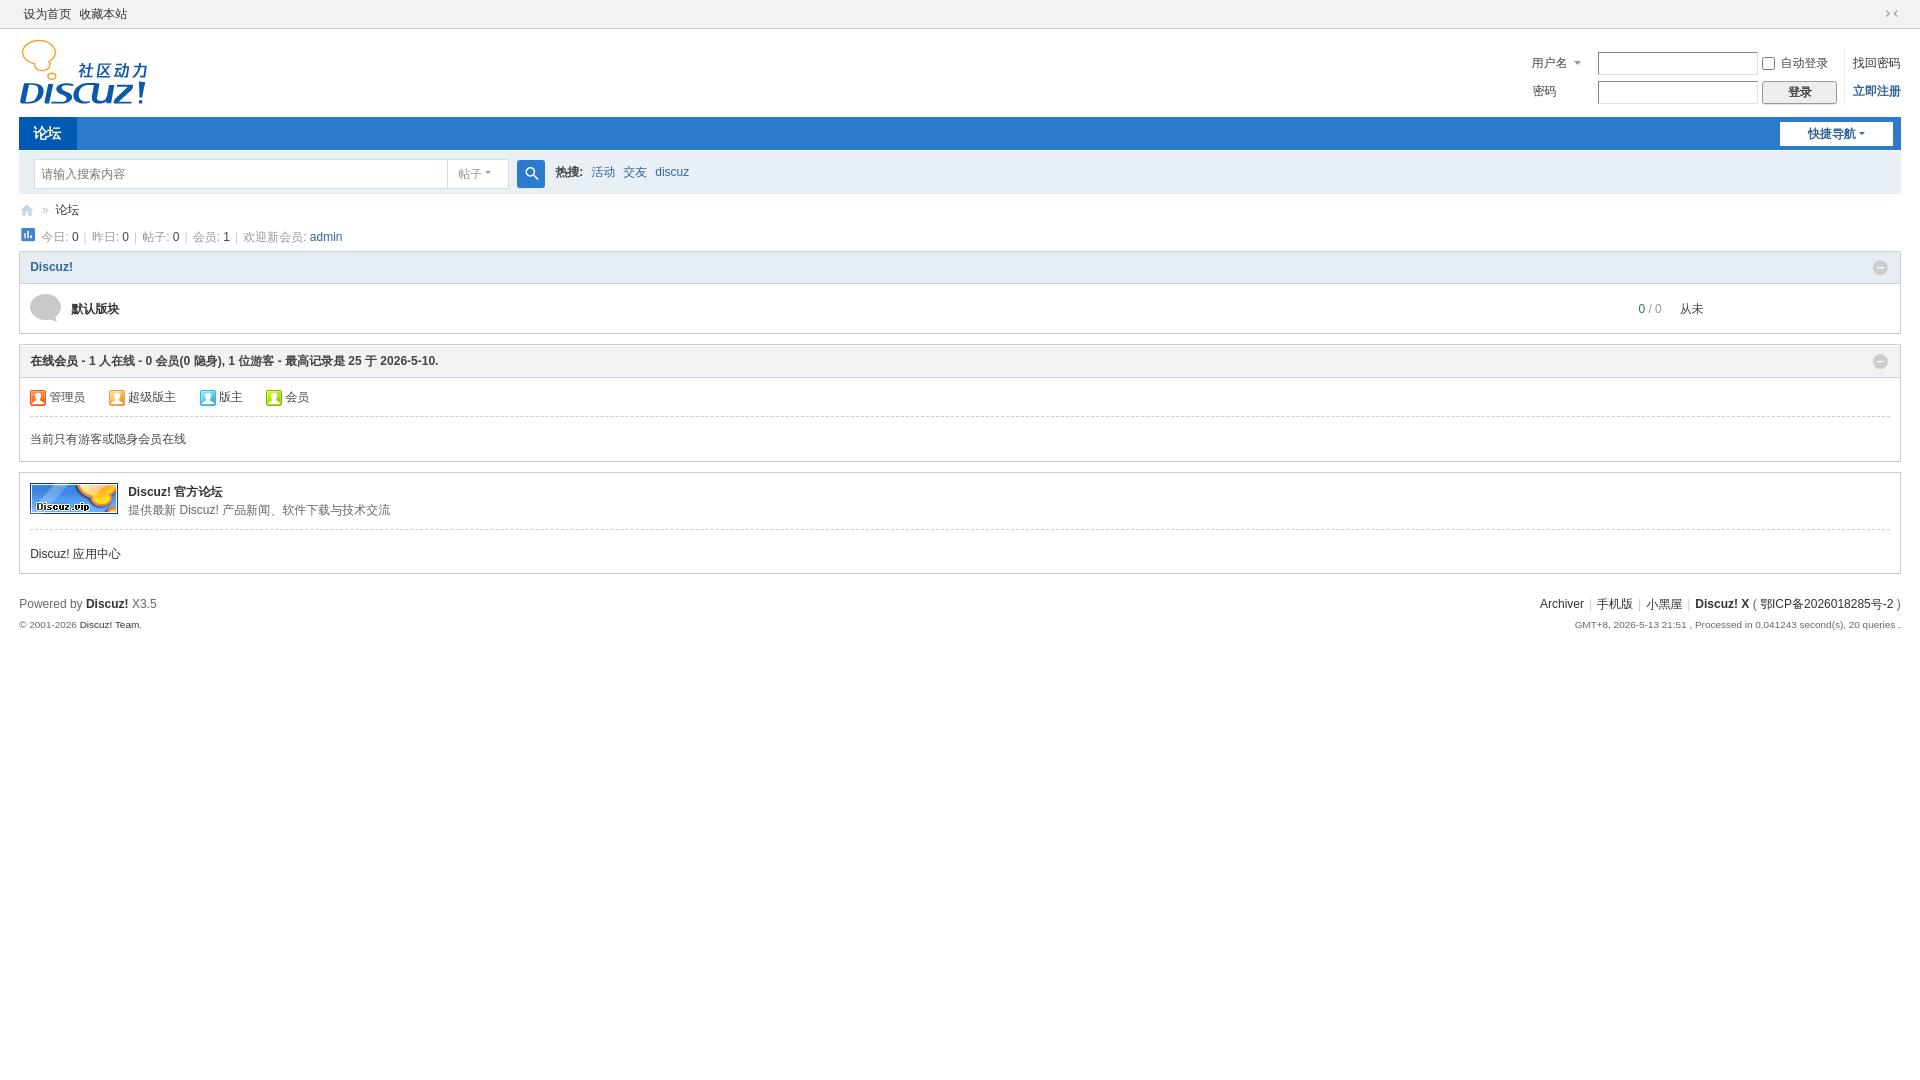This screenshot has width=1920, height=1080.
Task: Open the 用户名 login type dropdown
Action: [1556, 63]
